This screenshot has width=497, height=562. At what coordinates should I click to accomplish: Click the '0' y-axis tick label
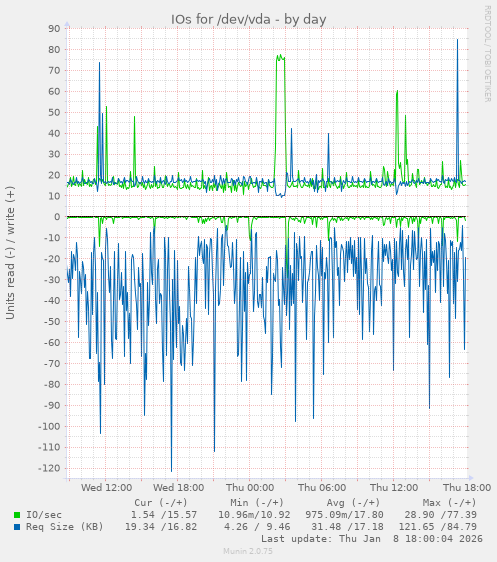click(57, 217)
